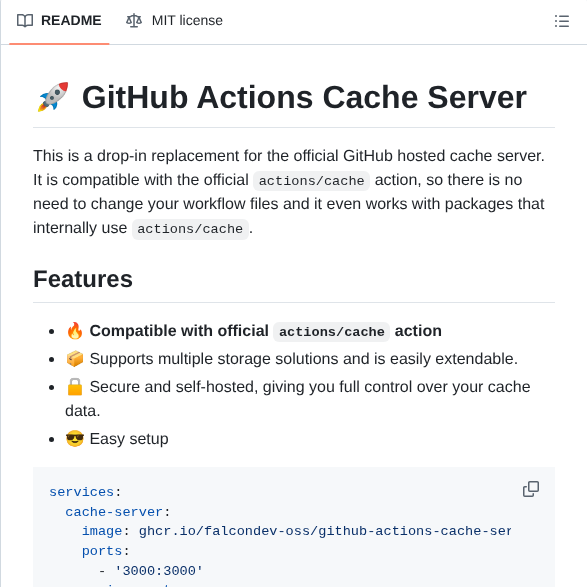Click 'cache-server:' line in code block
This screenshot has width=587, height=587.
pos(118,512)
